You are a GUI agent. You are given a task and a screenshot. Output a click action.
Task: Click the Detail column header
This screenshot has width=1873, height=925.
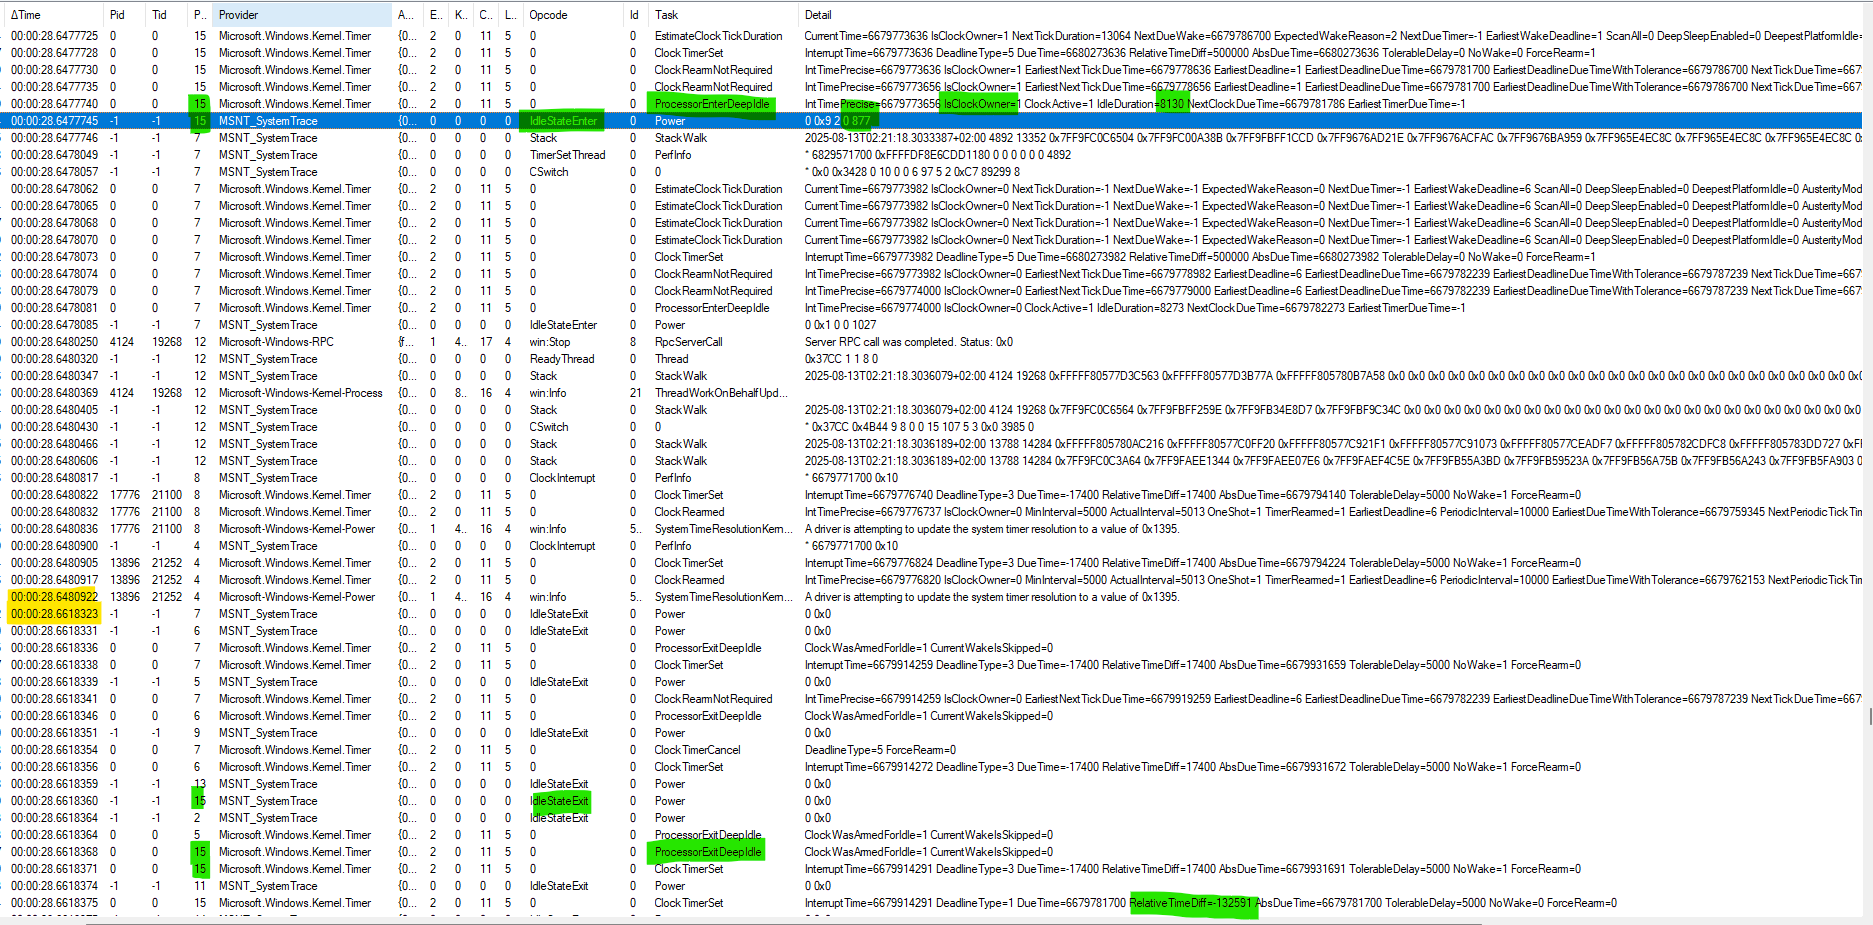(x=818, y=15)
